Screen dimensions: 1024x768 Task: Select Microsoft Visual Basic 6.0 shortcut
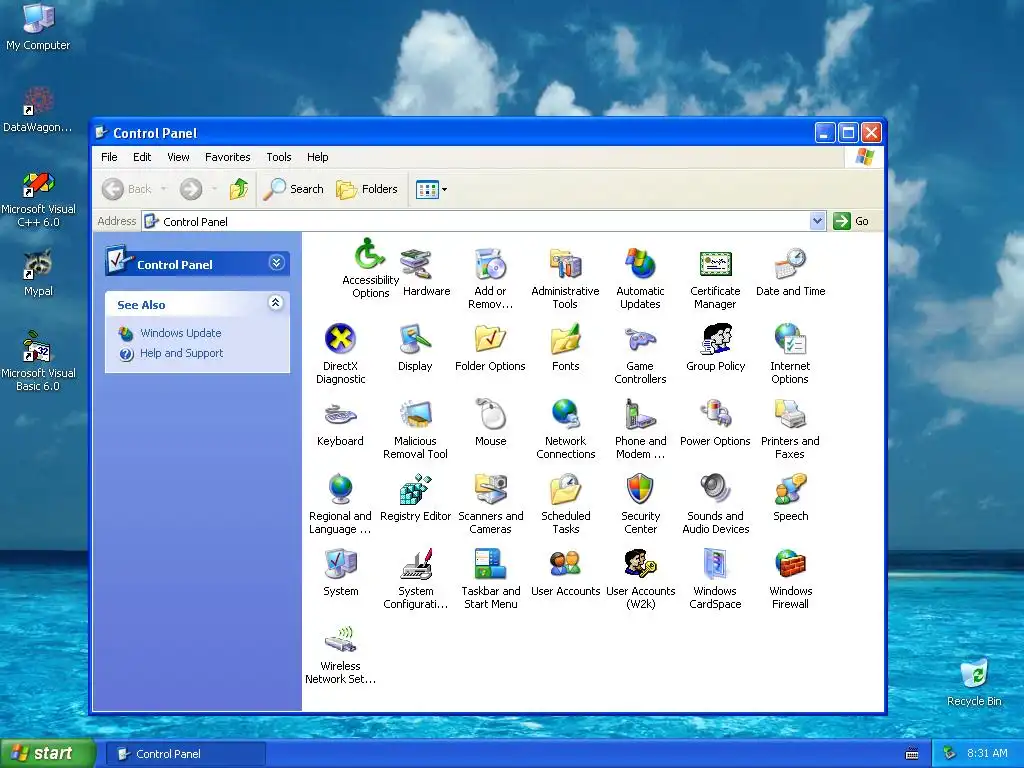(x=38, y=361)
